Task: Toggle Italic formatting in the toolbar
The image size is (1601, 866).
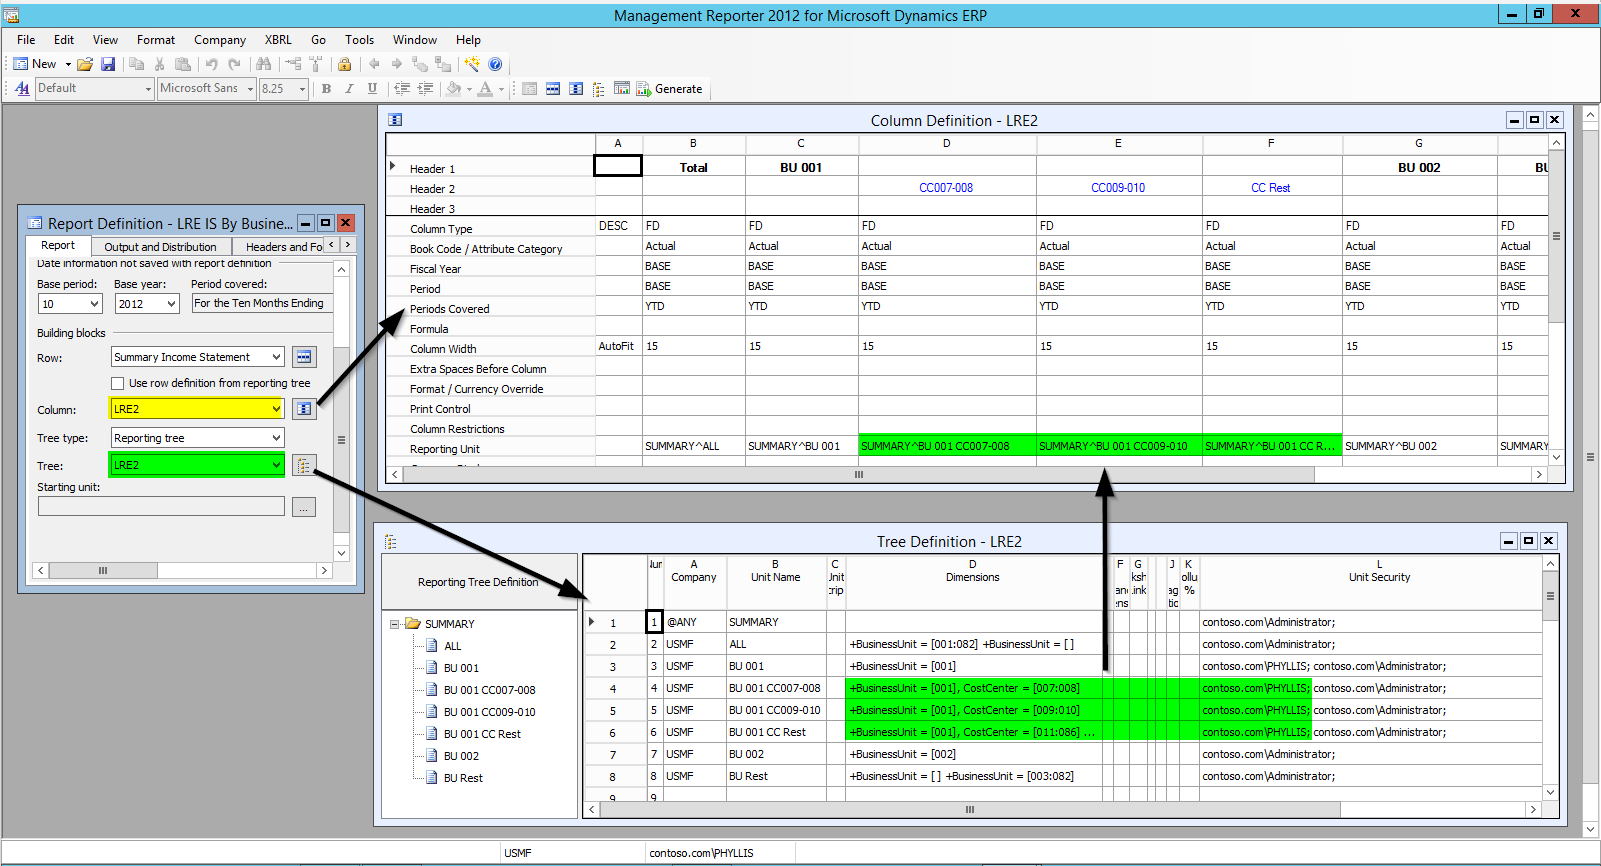Action: tap(349, 89)
